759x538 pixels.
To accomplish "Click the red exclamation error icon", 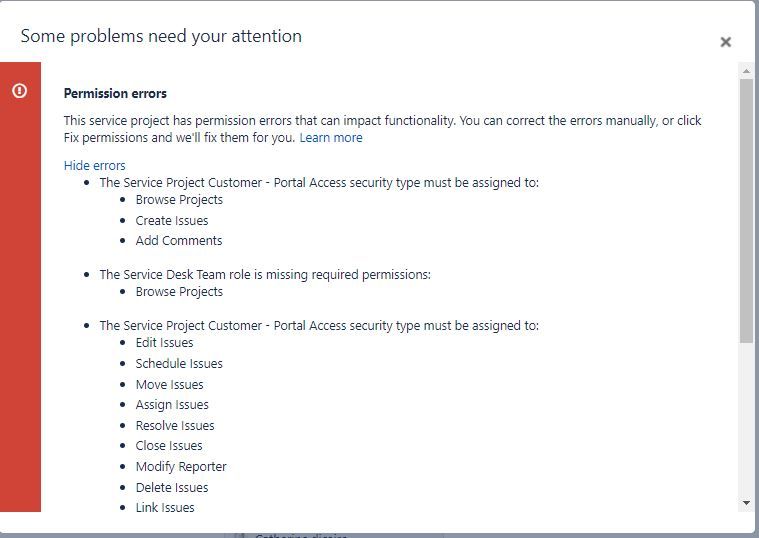I will tap(19, 91).
